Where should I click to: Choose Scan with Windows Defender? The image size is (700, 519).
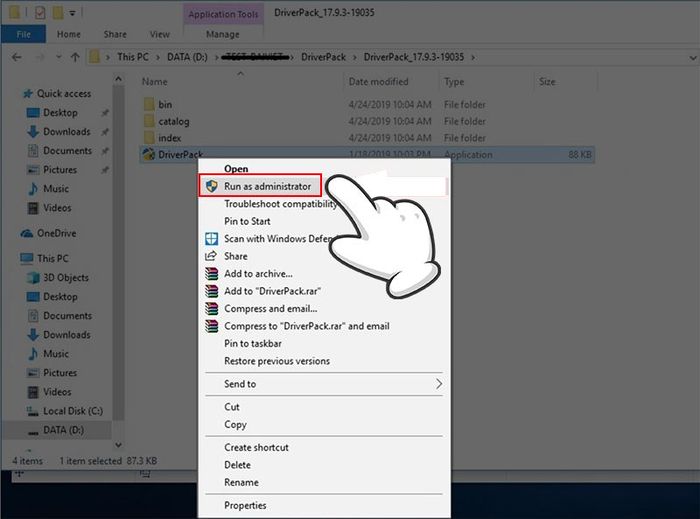[x=278, y=239]
